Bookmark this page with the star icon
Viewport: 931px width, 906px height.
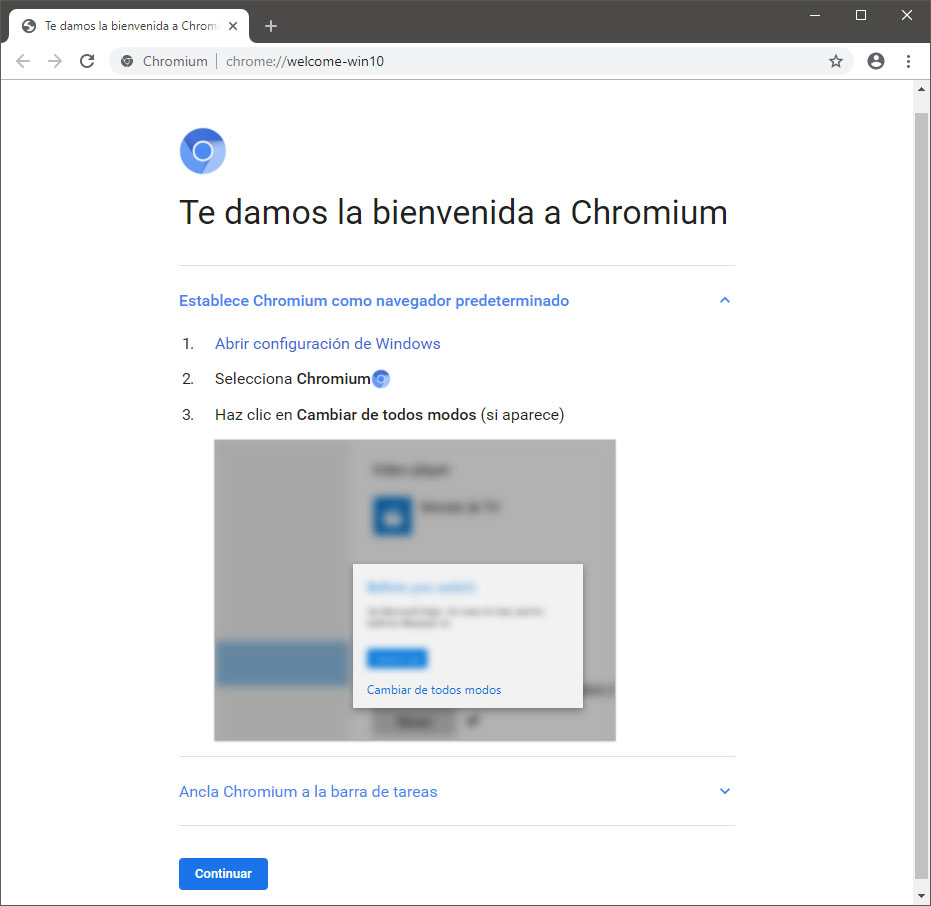point(836,61)
